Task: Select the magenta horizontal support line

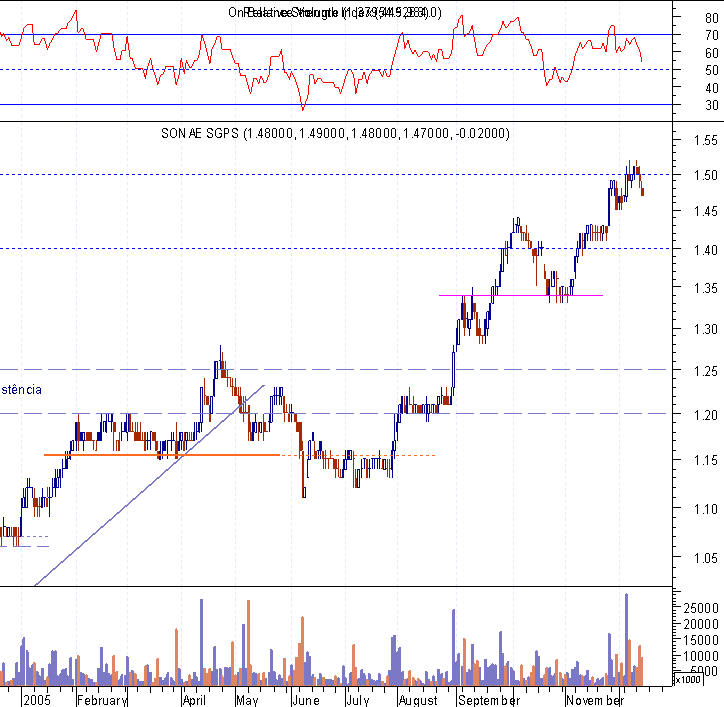Action: 521,295
